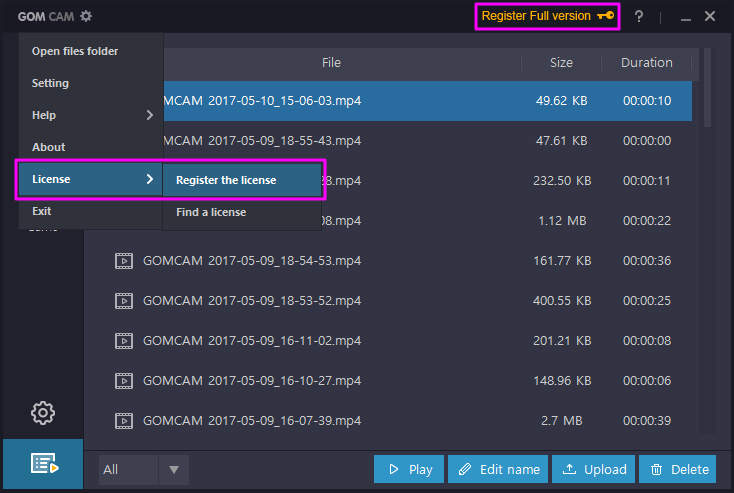Select About in the menu
The width and height of the screenshot is (734, 493).
(x=91, y=147)
